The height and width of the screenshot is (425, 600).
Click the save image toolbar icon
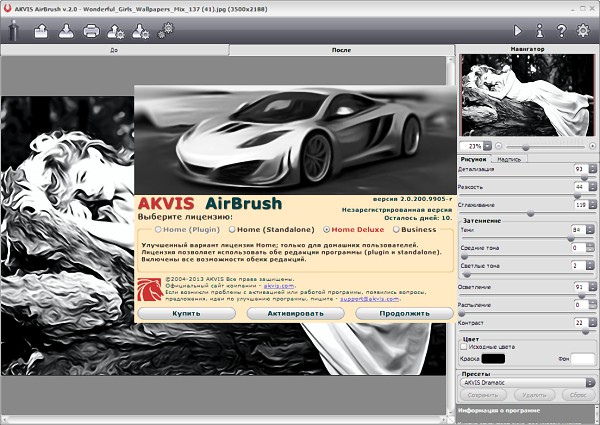(x=66, y=32)
